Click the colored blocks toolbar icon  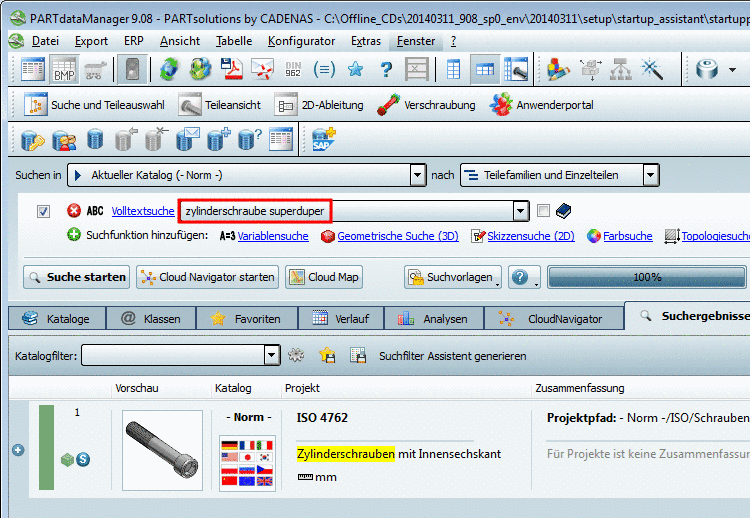point(558,69)
